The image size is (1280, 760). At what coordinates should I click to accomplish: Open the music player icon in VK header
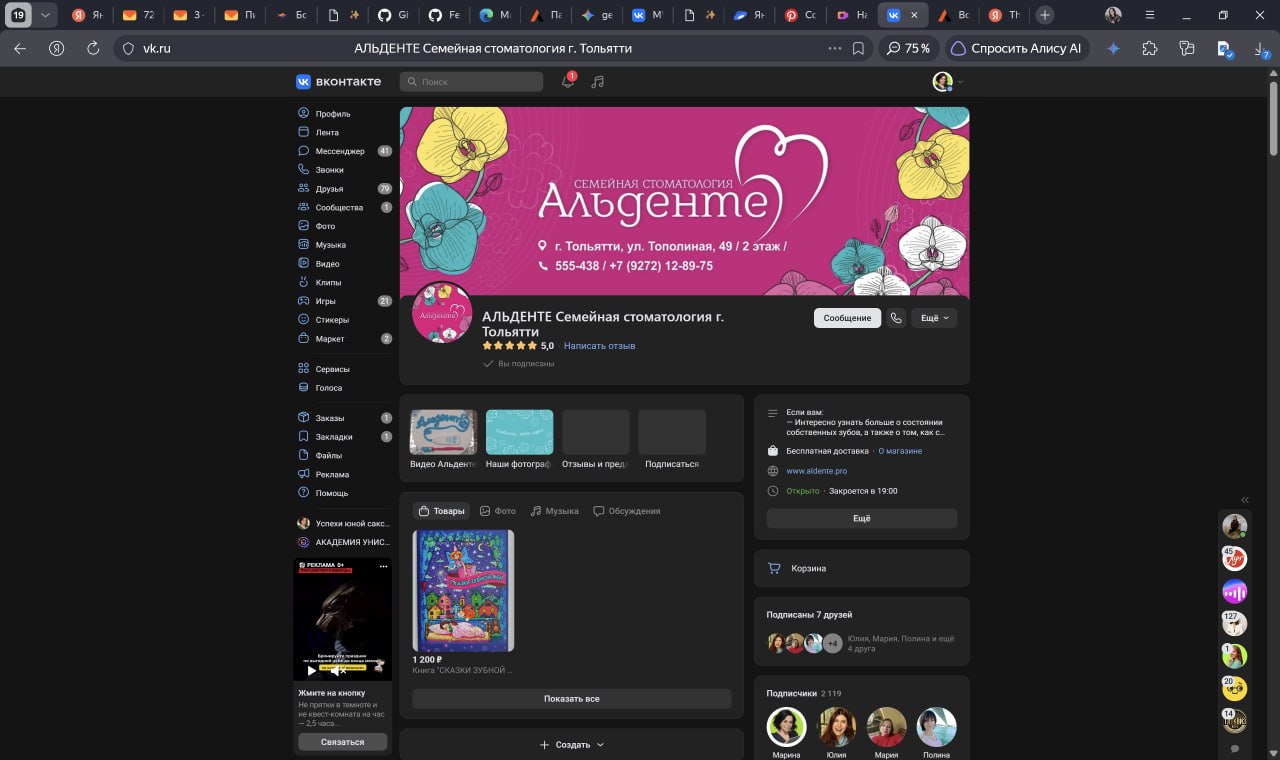coord(598,81)
